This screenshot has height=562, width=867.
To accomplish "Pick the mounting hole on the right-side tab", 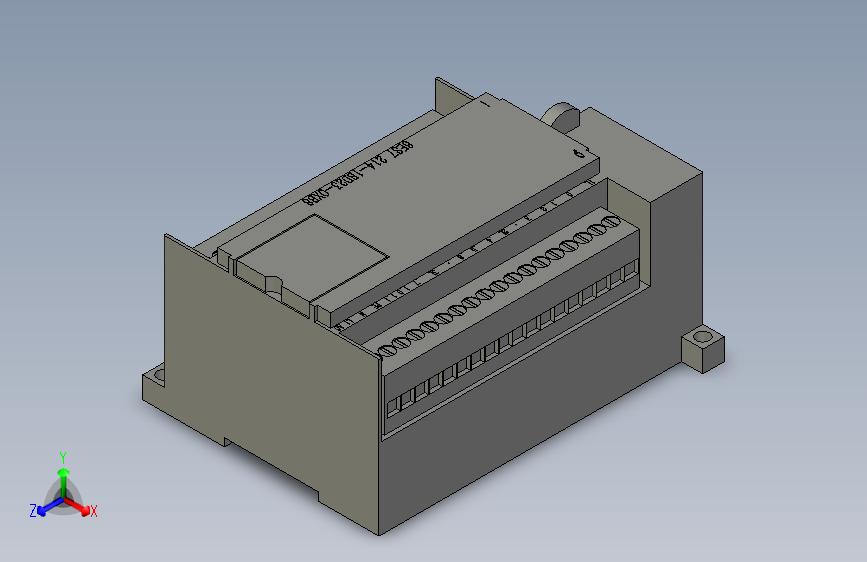I will 703,336.
